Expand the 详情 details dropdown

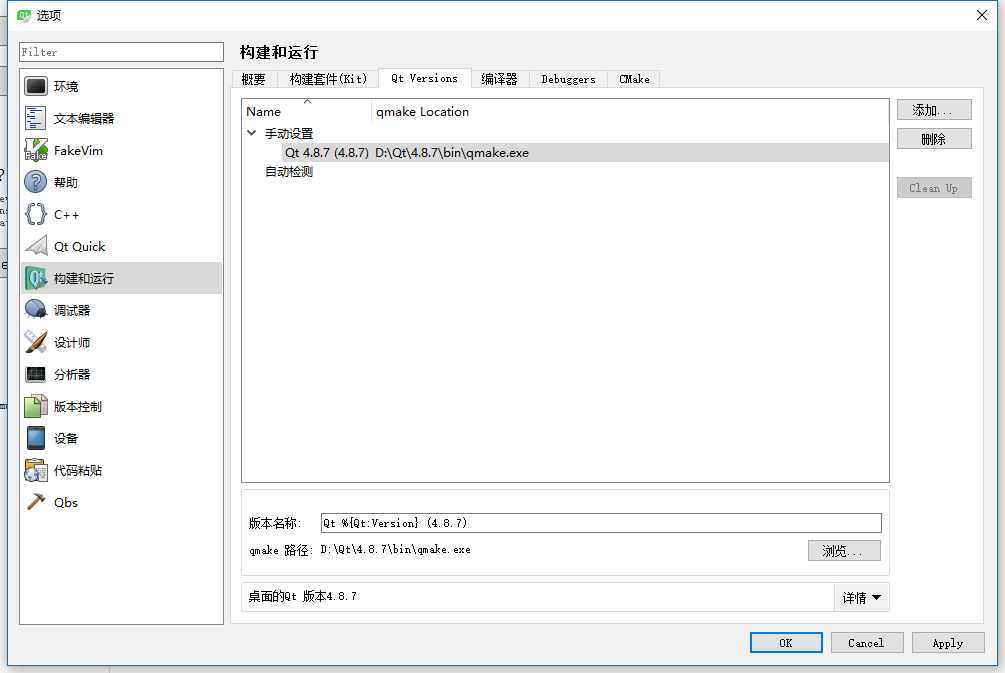pos(862,597)
